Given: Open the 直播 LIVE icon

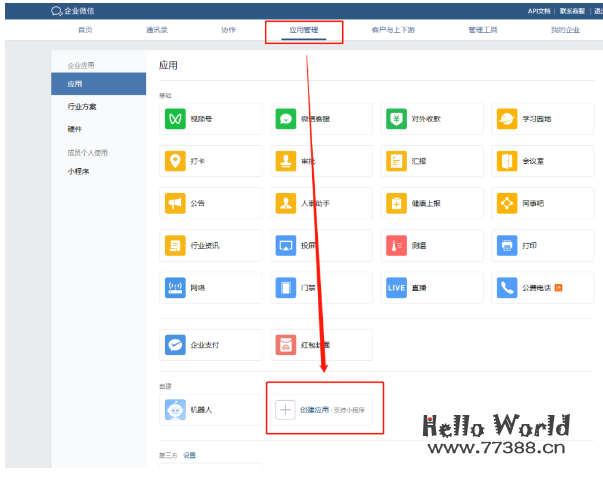Looking at the screenshot, I should click(396, 288).
